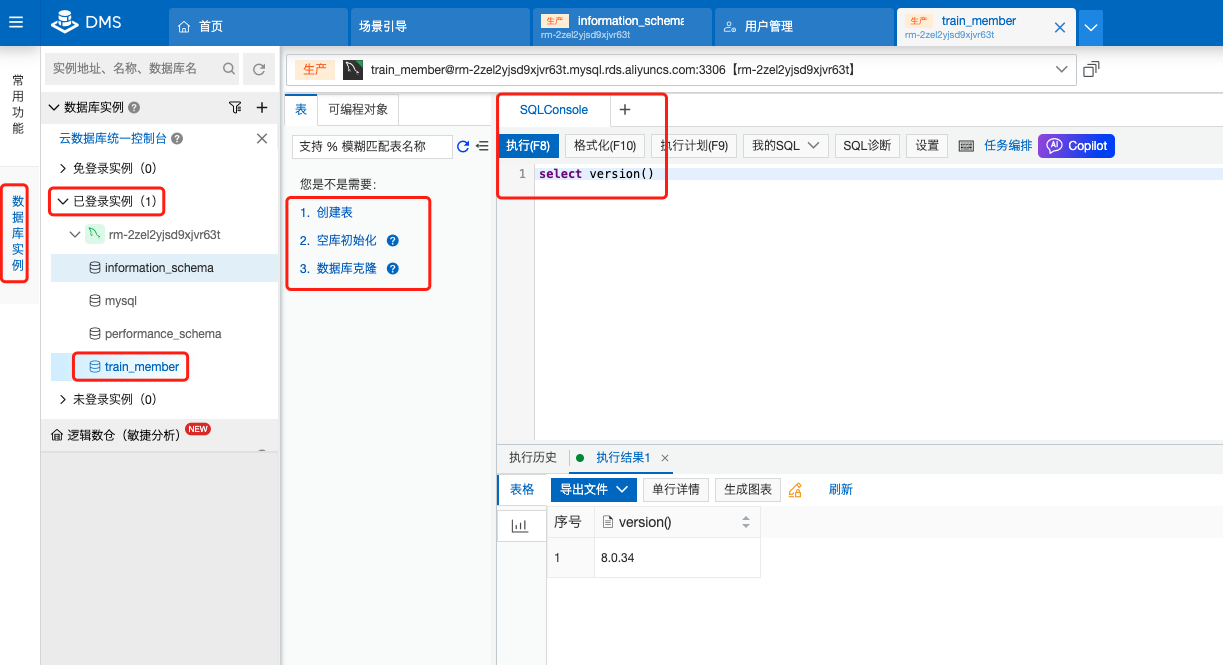This screenshot has height=665, width=1223.
Task: Click the orange edit-lock icon in results toolbar
Action: tap(796, 490)
